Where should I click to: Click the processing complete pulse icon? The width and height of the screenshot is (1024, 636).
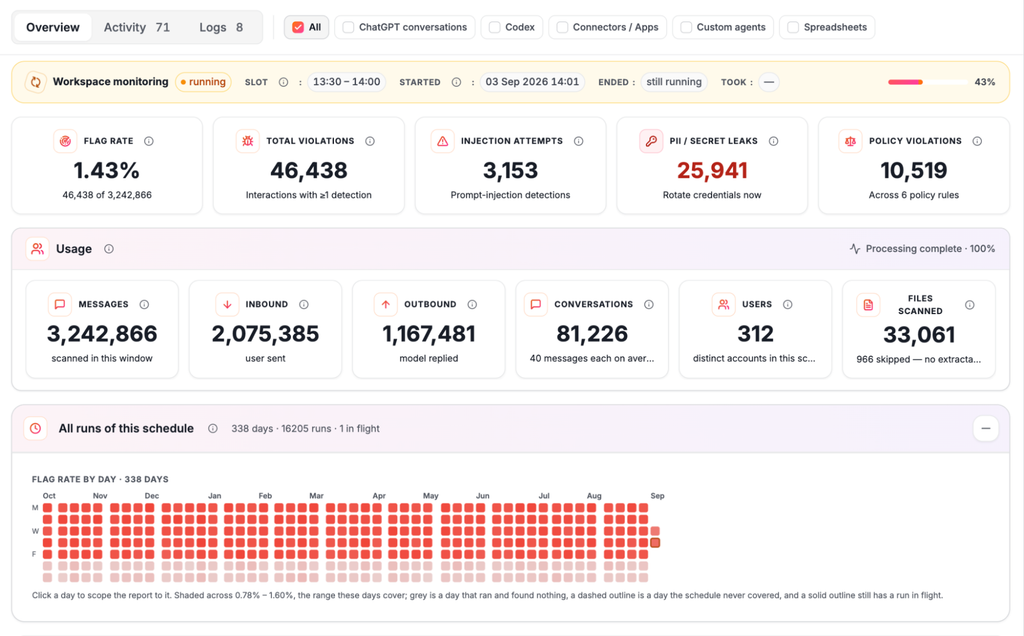pyautogui.click(x=855, y=249)
